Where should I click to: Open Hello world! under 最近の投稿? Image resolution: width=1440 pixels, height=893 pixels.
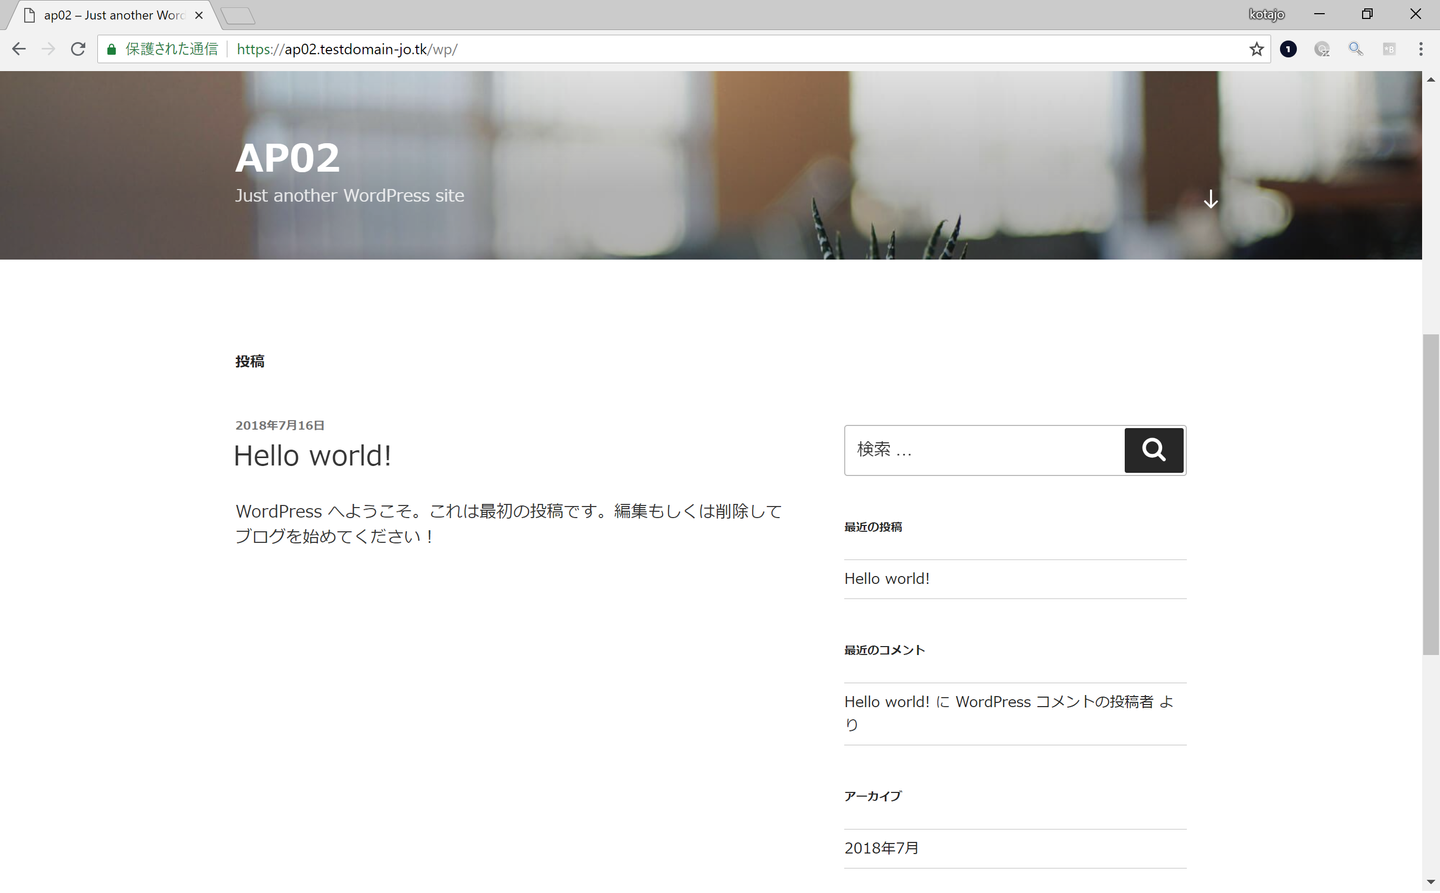(887, 579)
